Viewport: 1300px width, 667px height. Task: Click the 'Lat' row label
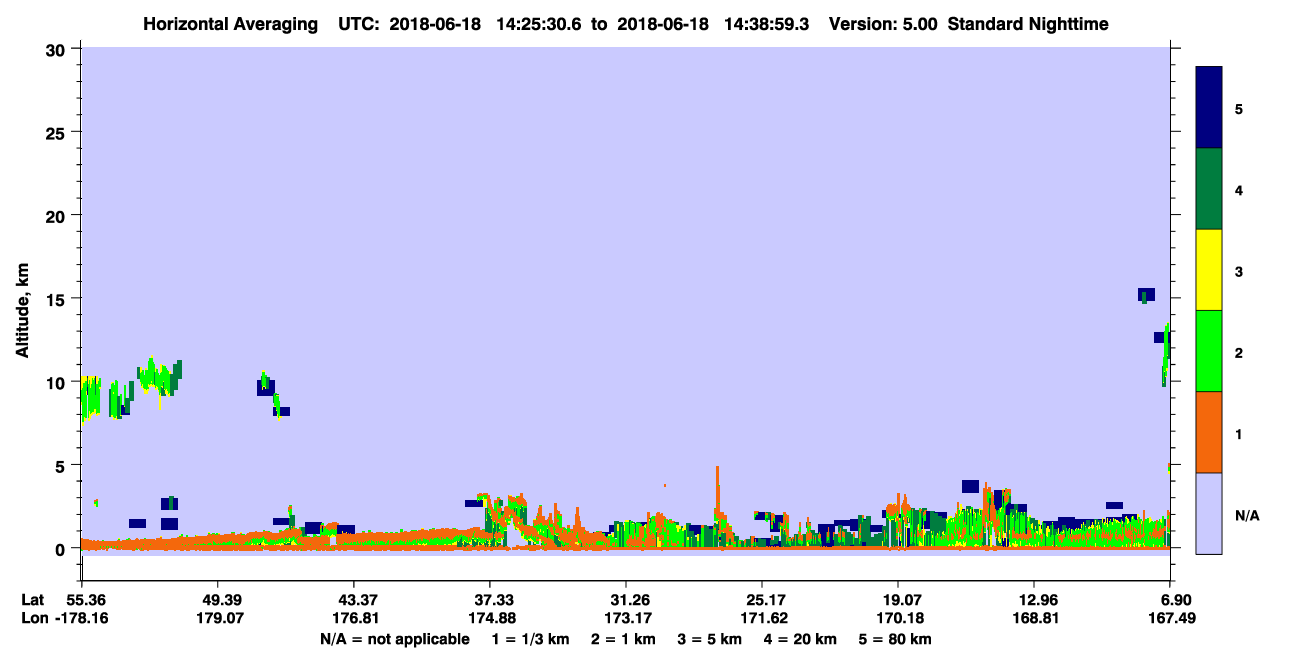coord(33,600)
